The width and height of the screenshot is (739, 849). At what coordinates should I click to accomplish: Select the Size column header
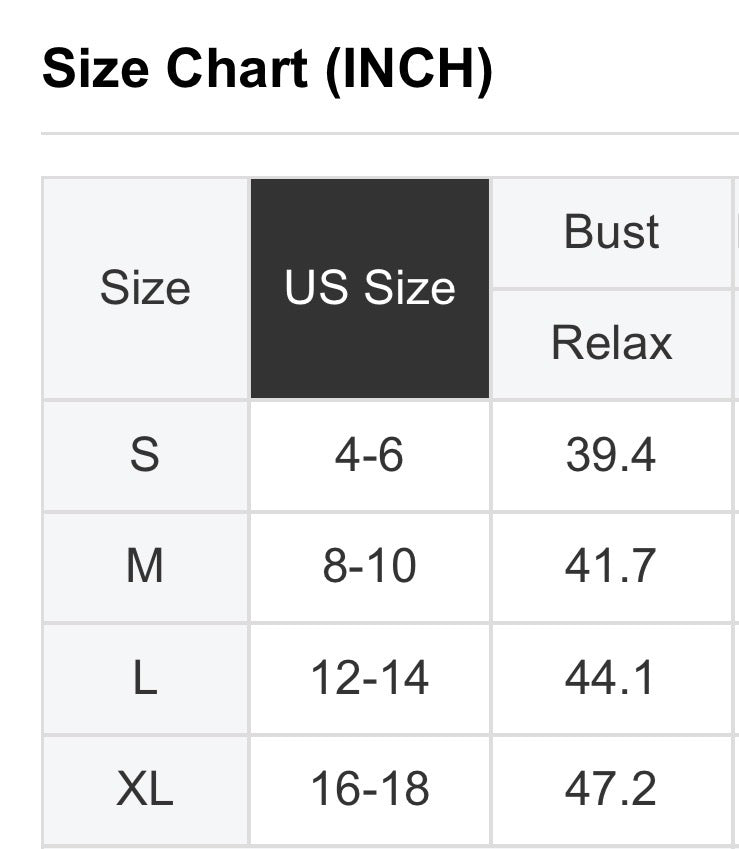[x=145, y=288]
